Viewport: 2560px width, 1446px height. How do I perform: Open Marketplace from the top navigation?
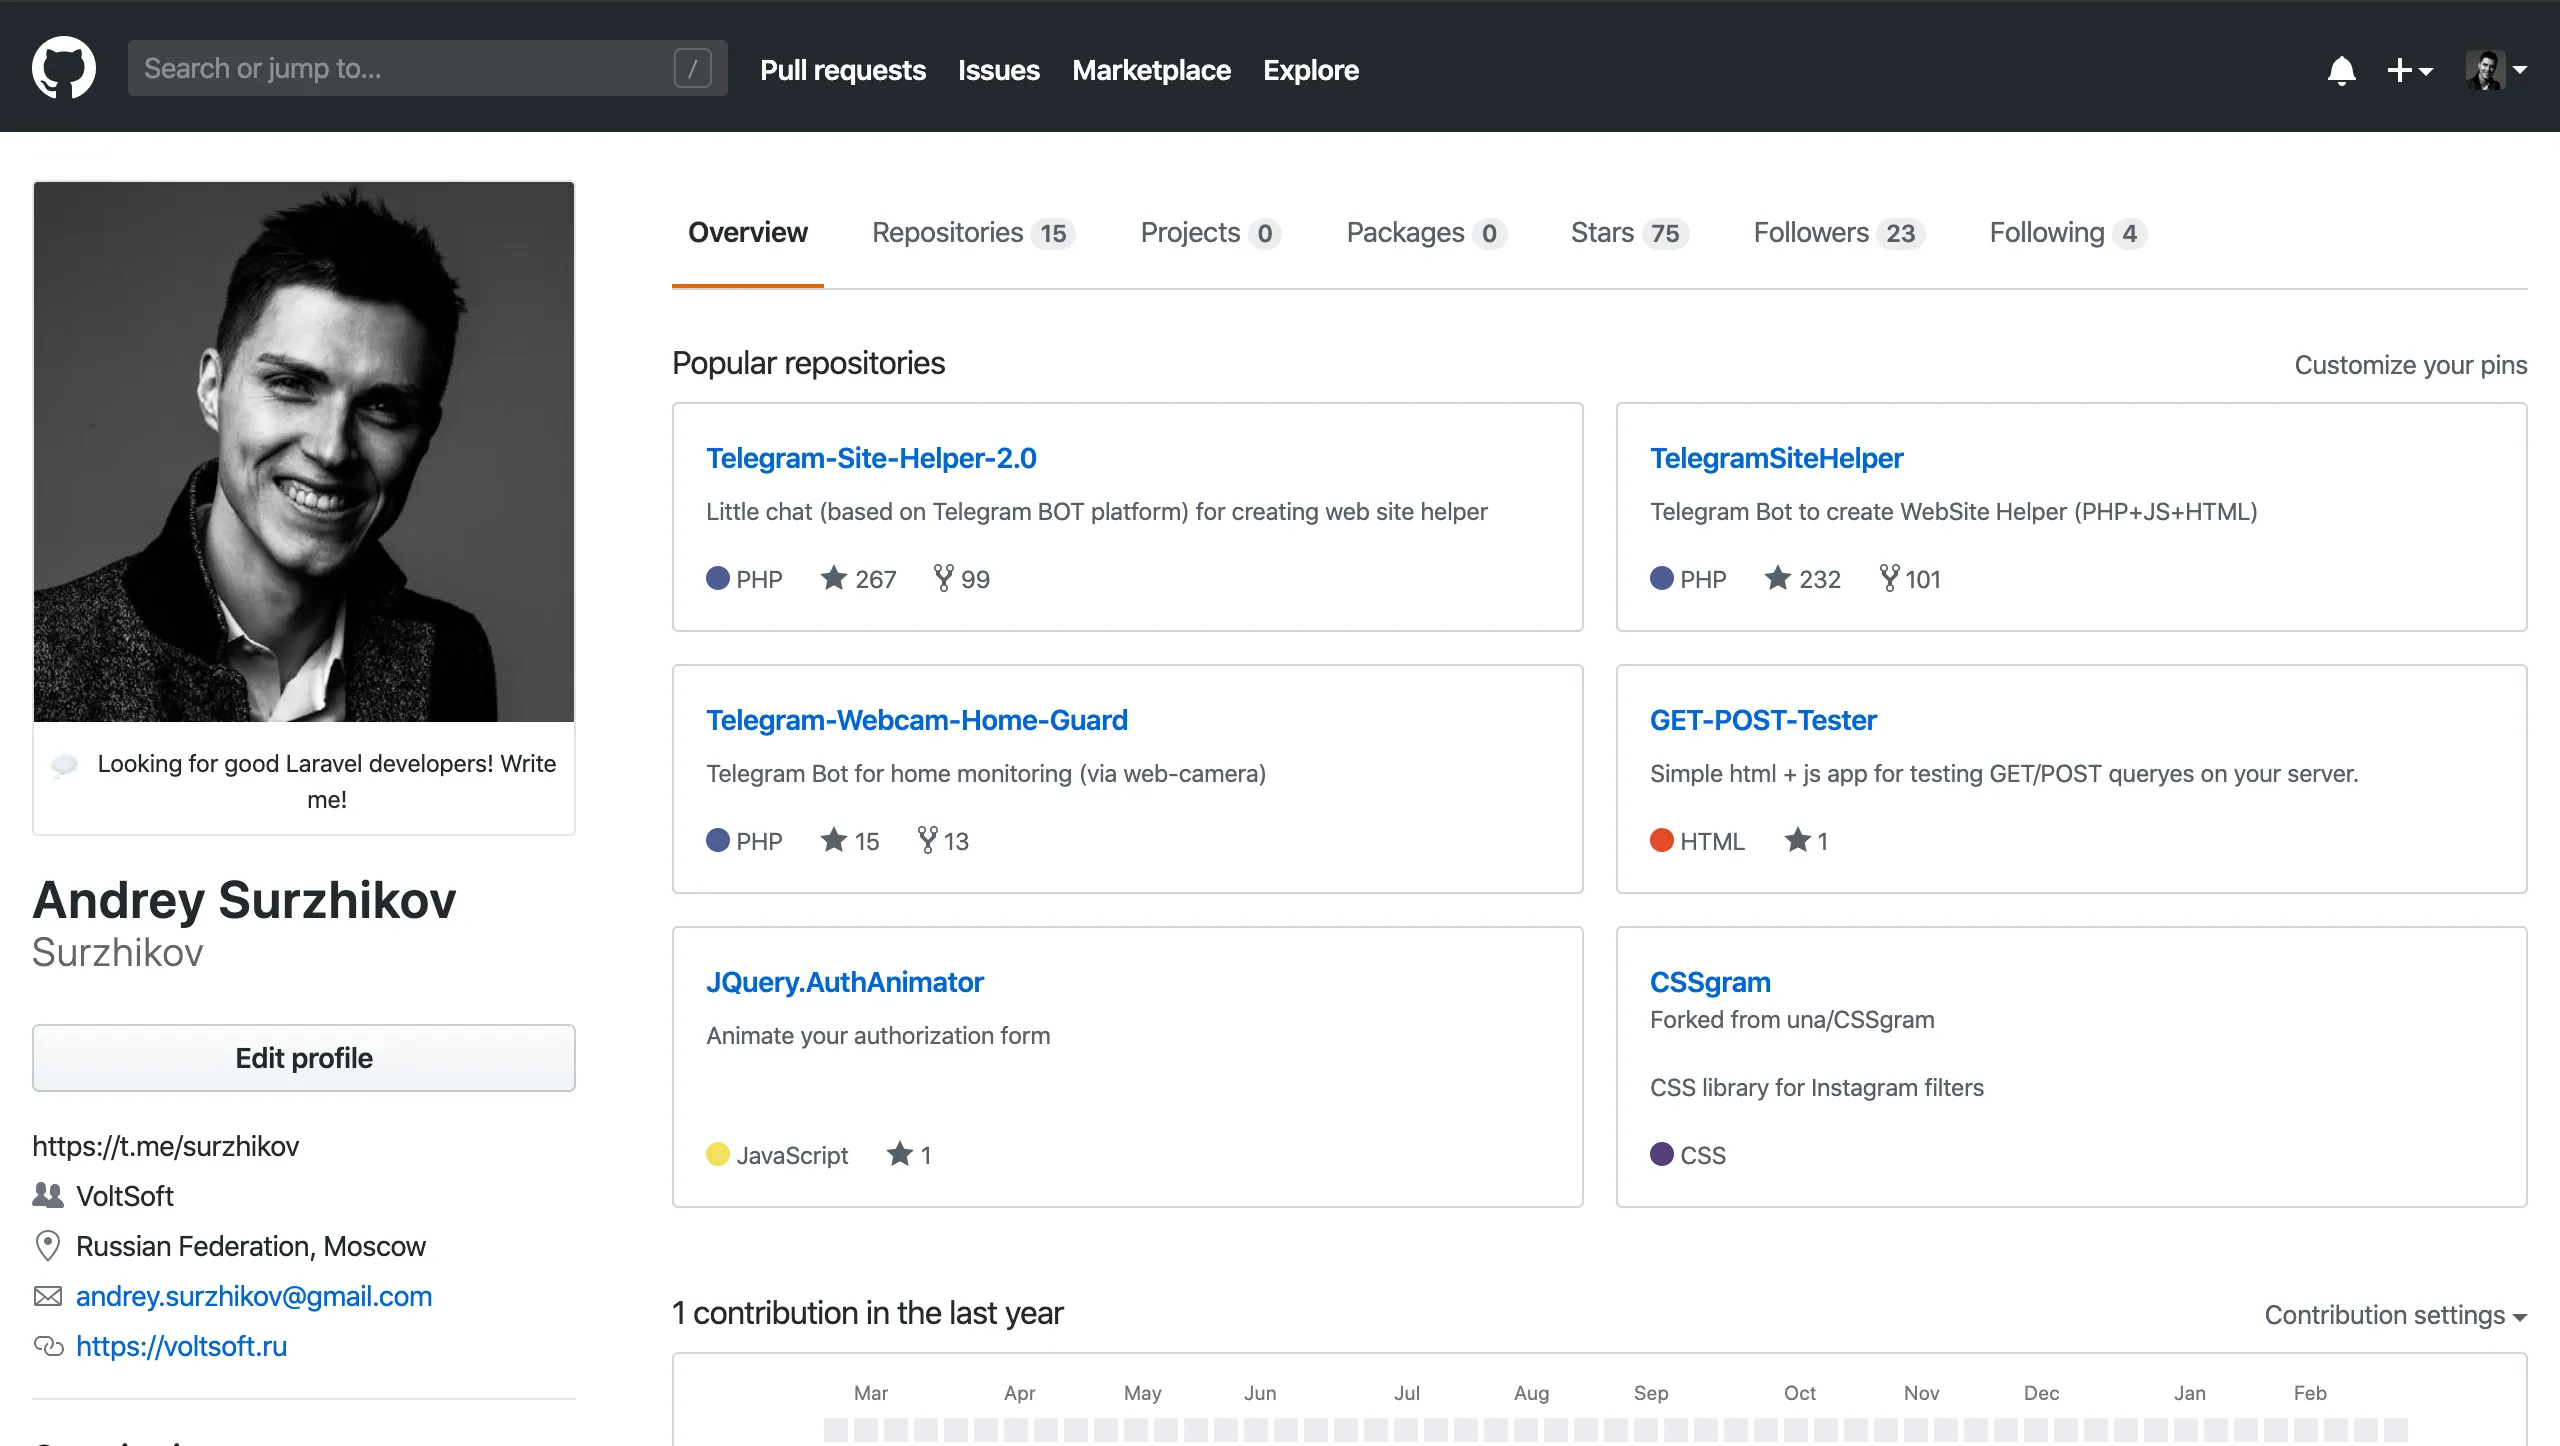(x=1151, y=70)
